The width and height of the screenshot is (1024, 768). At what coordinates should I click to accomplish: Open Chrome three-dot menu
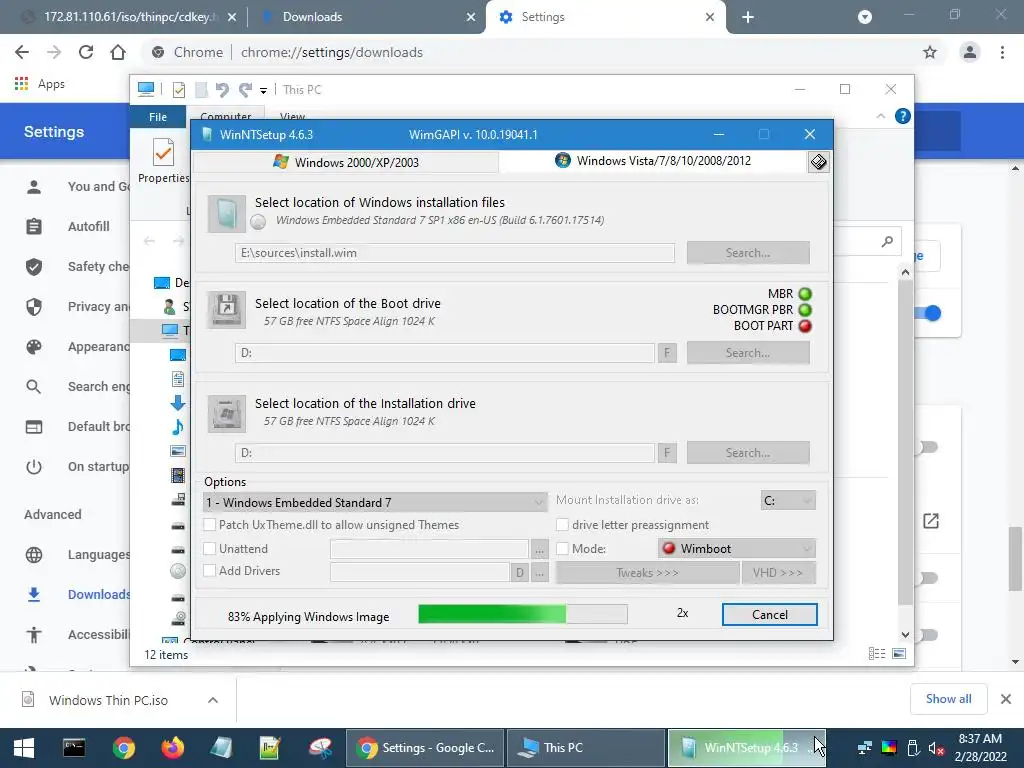pos(1002,52)
